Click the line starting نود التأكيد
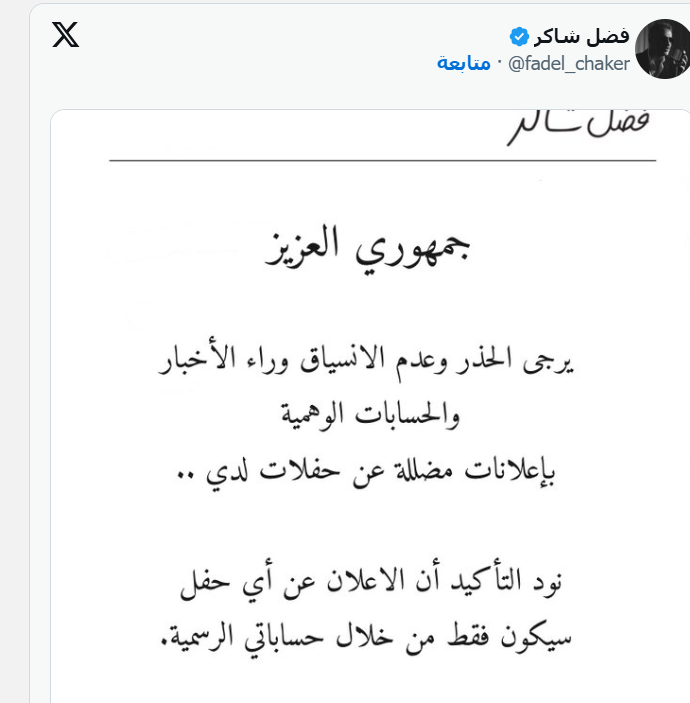The height and width of the screenshot is (703, 690). coord(371,582)
